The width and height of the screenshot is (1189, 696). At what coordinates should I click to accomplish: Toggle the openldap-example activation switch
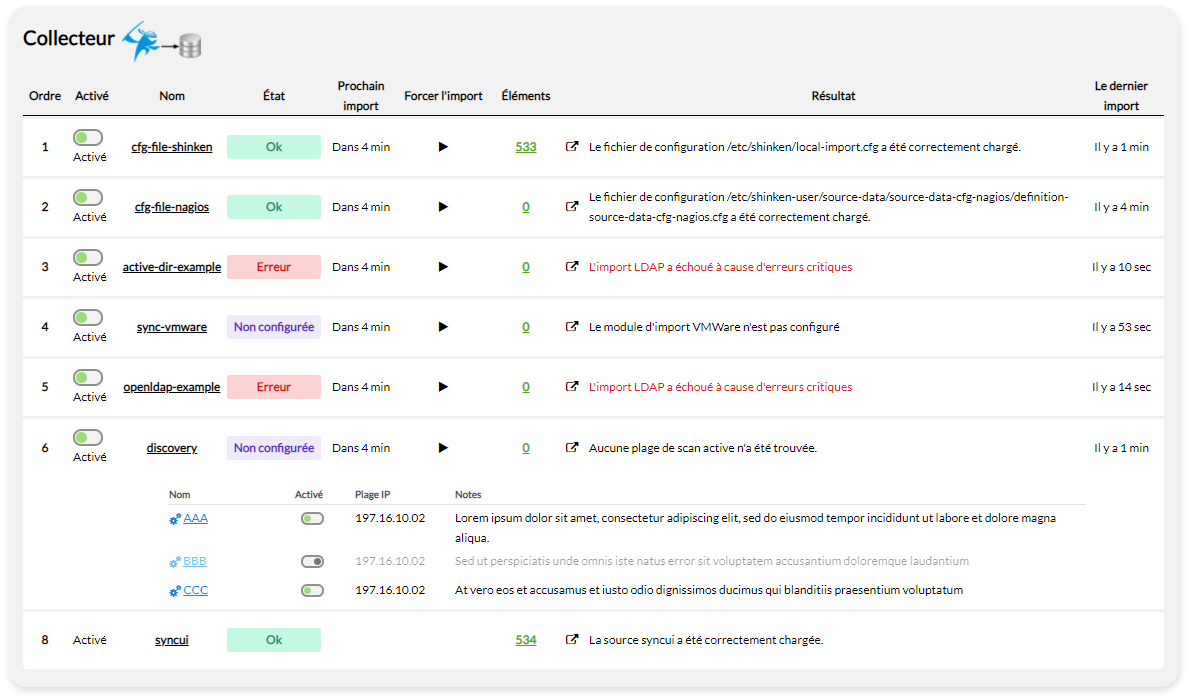click(88, 377)
